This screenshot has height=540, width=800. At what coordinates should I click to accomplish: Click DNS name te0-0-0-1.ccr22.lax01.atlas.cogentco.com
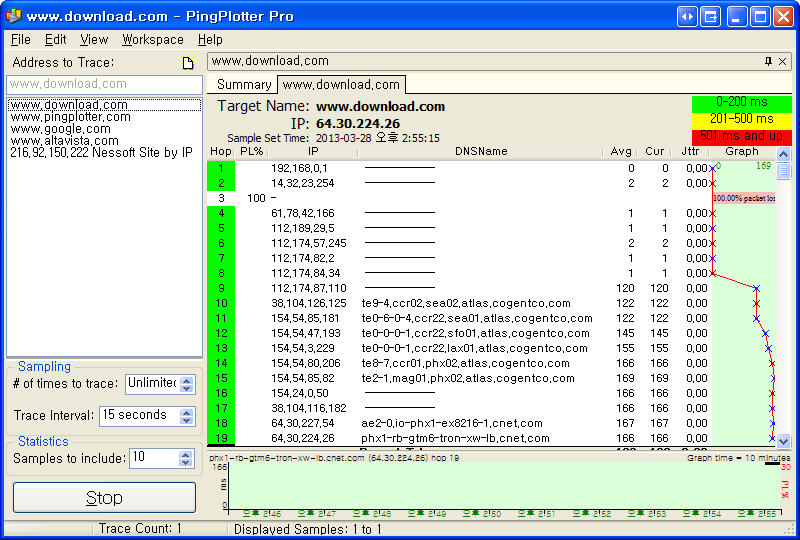pyautogui.click(x=474, y=348)
